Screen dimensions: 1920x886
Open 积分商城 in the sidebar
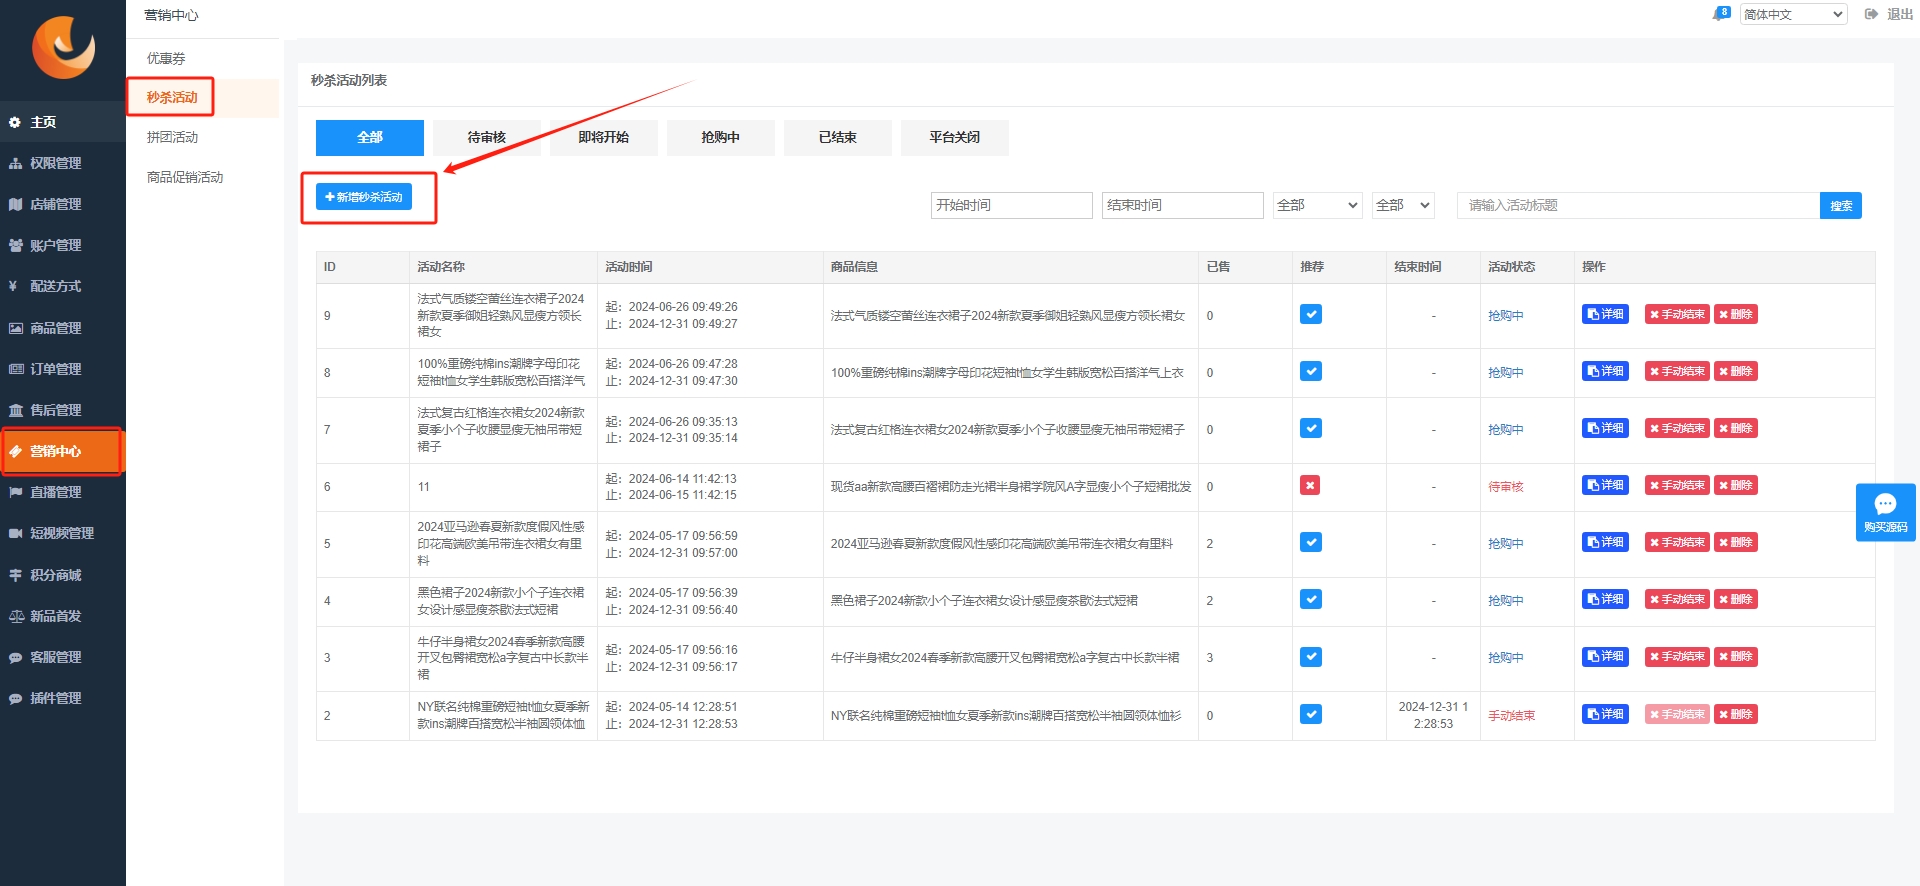[x=63, y=575]
